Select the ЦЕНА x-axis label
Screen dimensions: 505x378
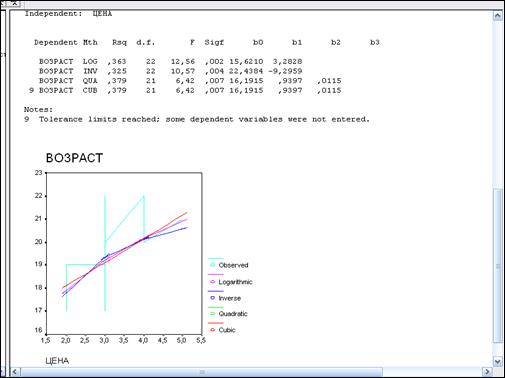coord(57,361)
